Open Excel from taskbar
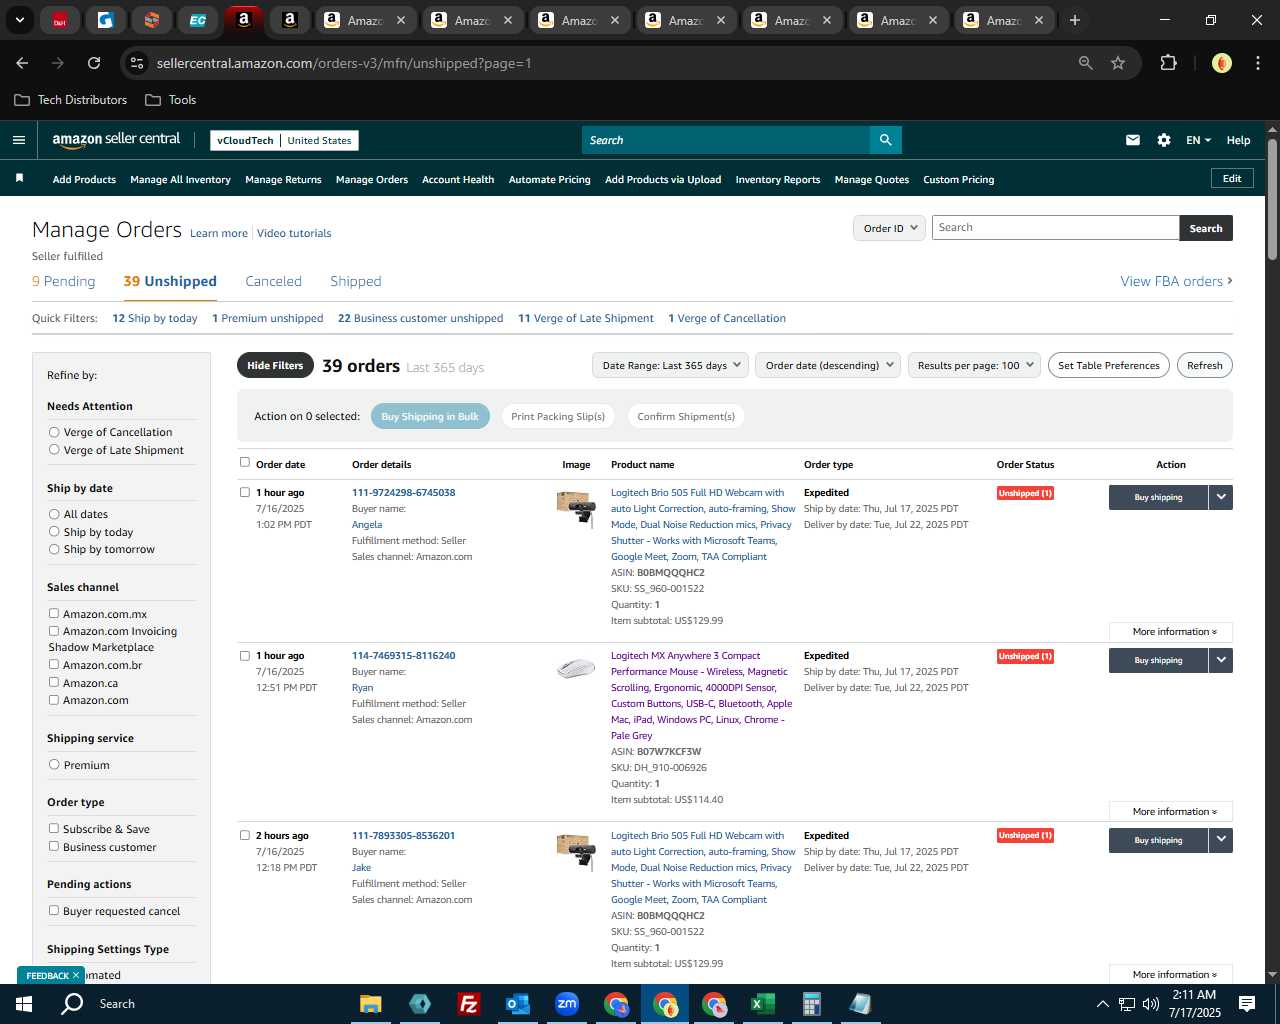This screenshot has width=1280, height=1024. click(762, 1004)
